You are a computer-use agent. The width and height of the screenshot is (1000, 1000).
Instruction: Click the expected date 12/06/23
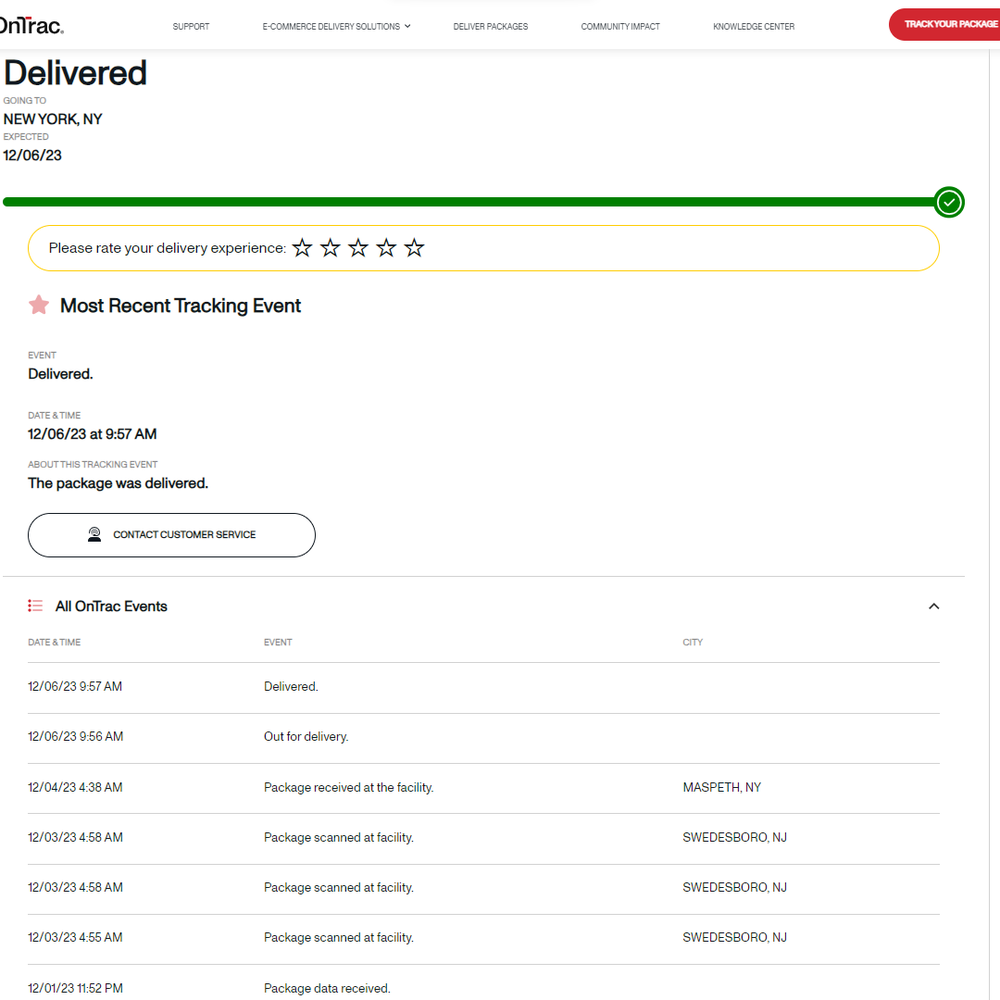[x=33, y=155]
